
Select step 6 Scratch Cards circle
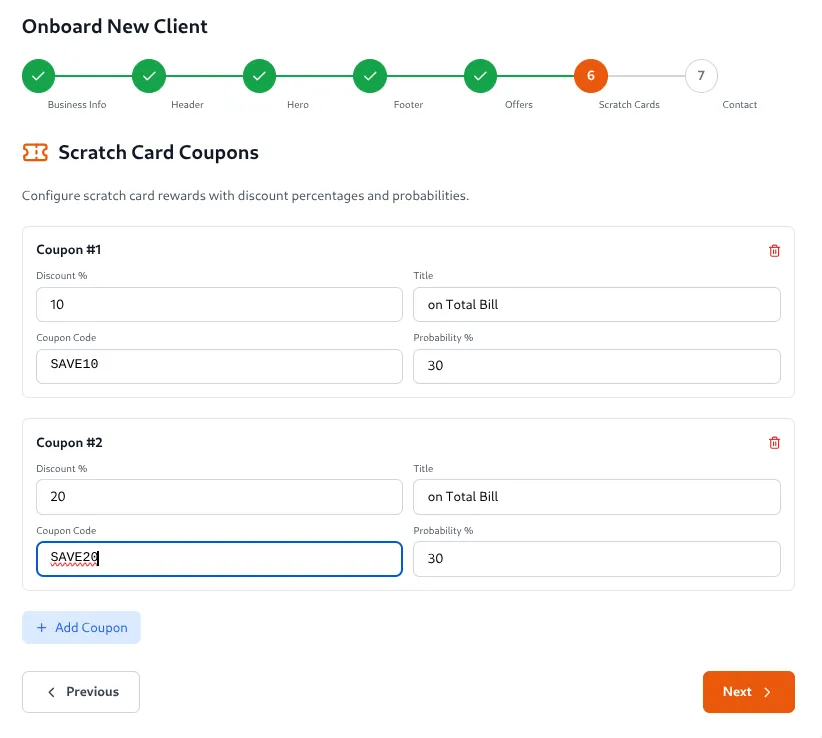pyautogui.click(x=591, y=76)
